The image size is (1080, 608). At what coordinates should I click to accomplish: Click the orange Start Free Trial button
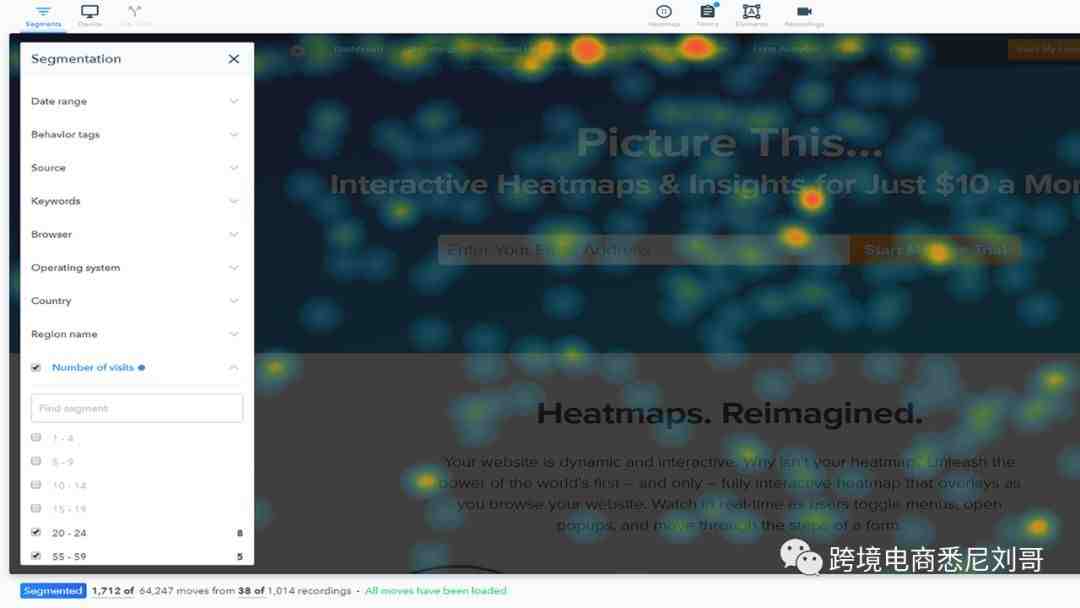(935, 250)
